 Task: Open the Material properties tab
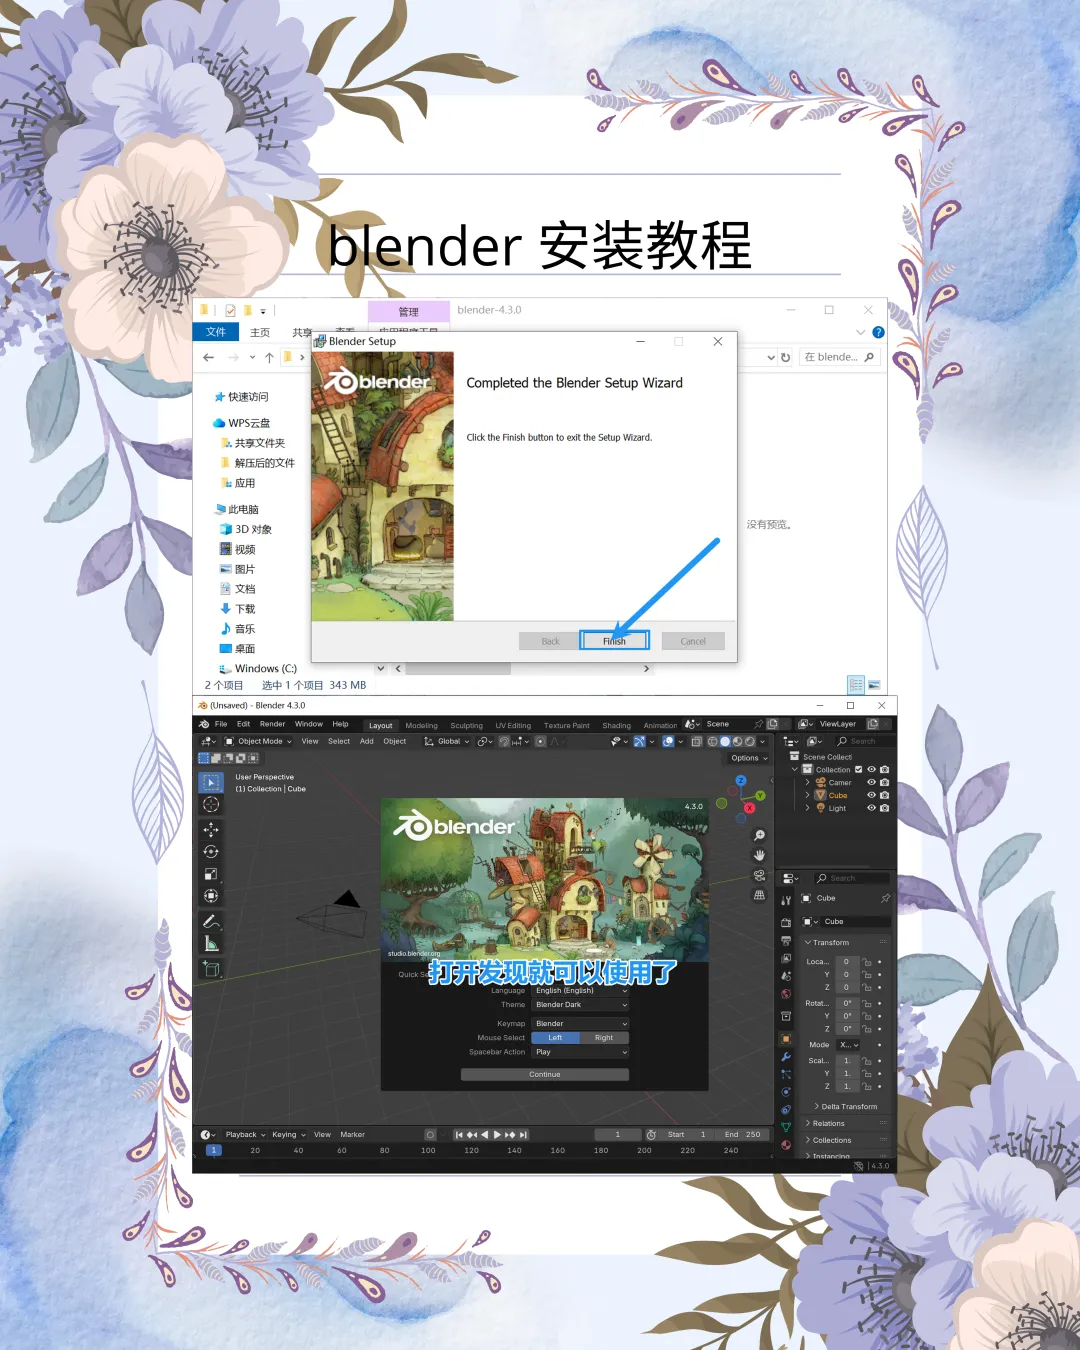click(786, 1145)
